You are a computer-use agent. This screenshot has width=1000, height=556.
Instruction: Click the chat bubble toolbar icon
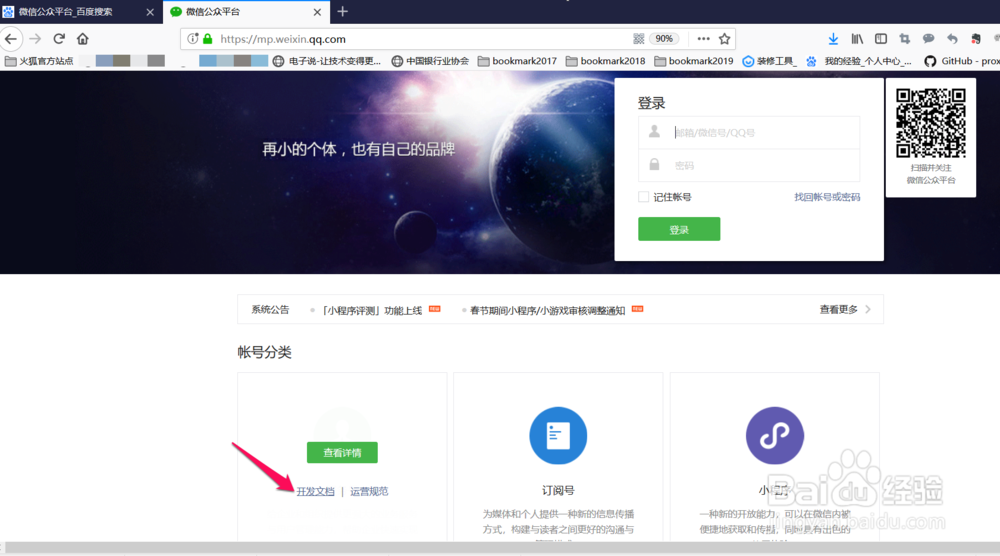pyautogui.click(x=929, y=39)
